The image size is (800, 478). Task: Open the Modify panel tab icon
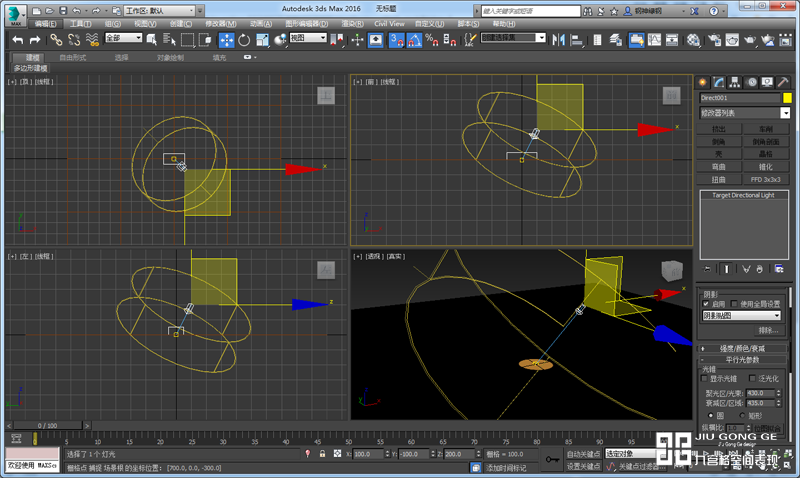(718, 81)
